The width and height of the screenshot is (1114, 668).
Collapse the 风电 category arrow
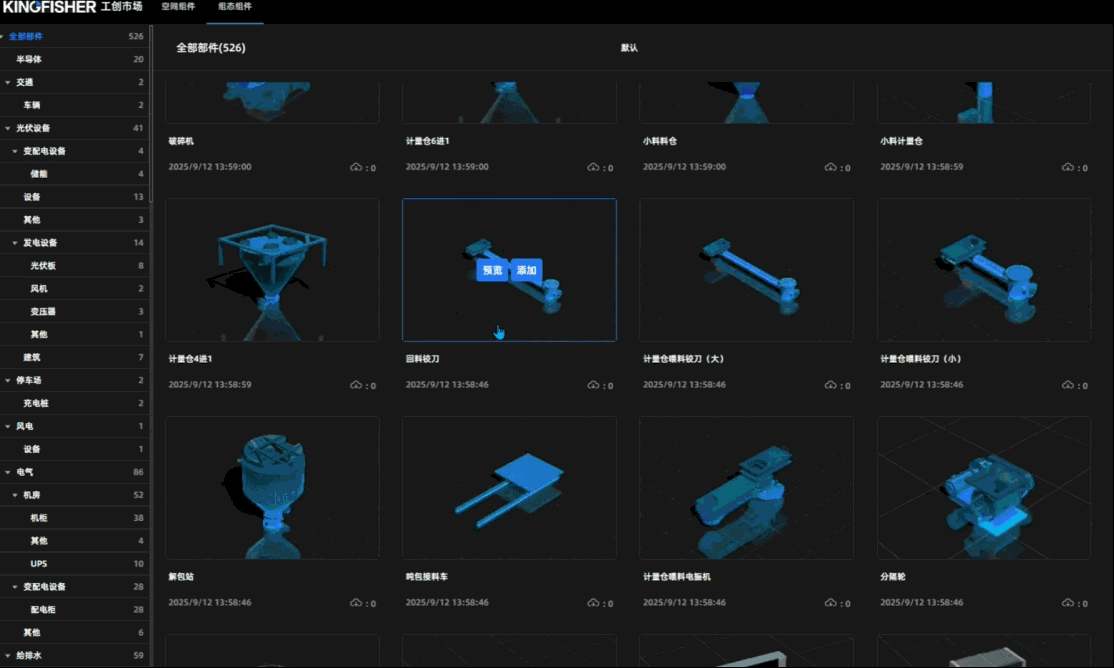tap(8, 426)
